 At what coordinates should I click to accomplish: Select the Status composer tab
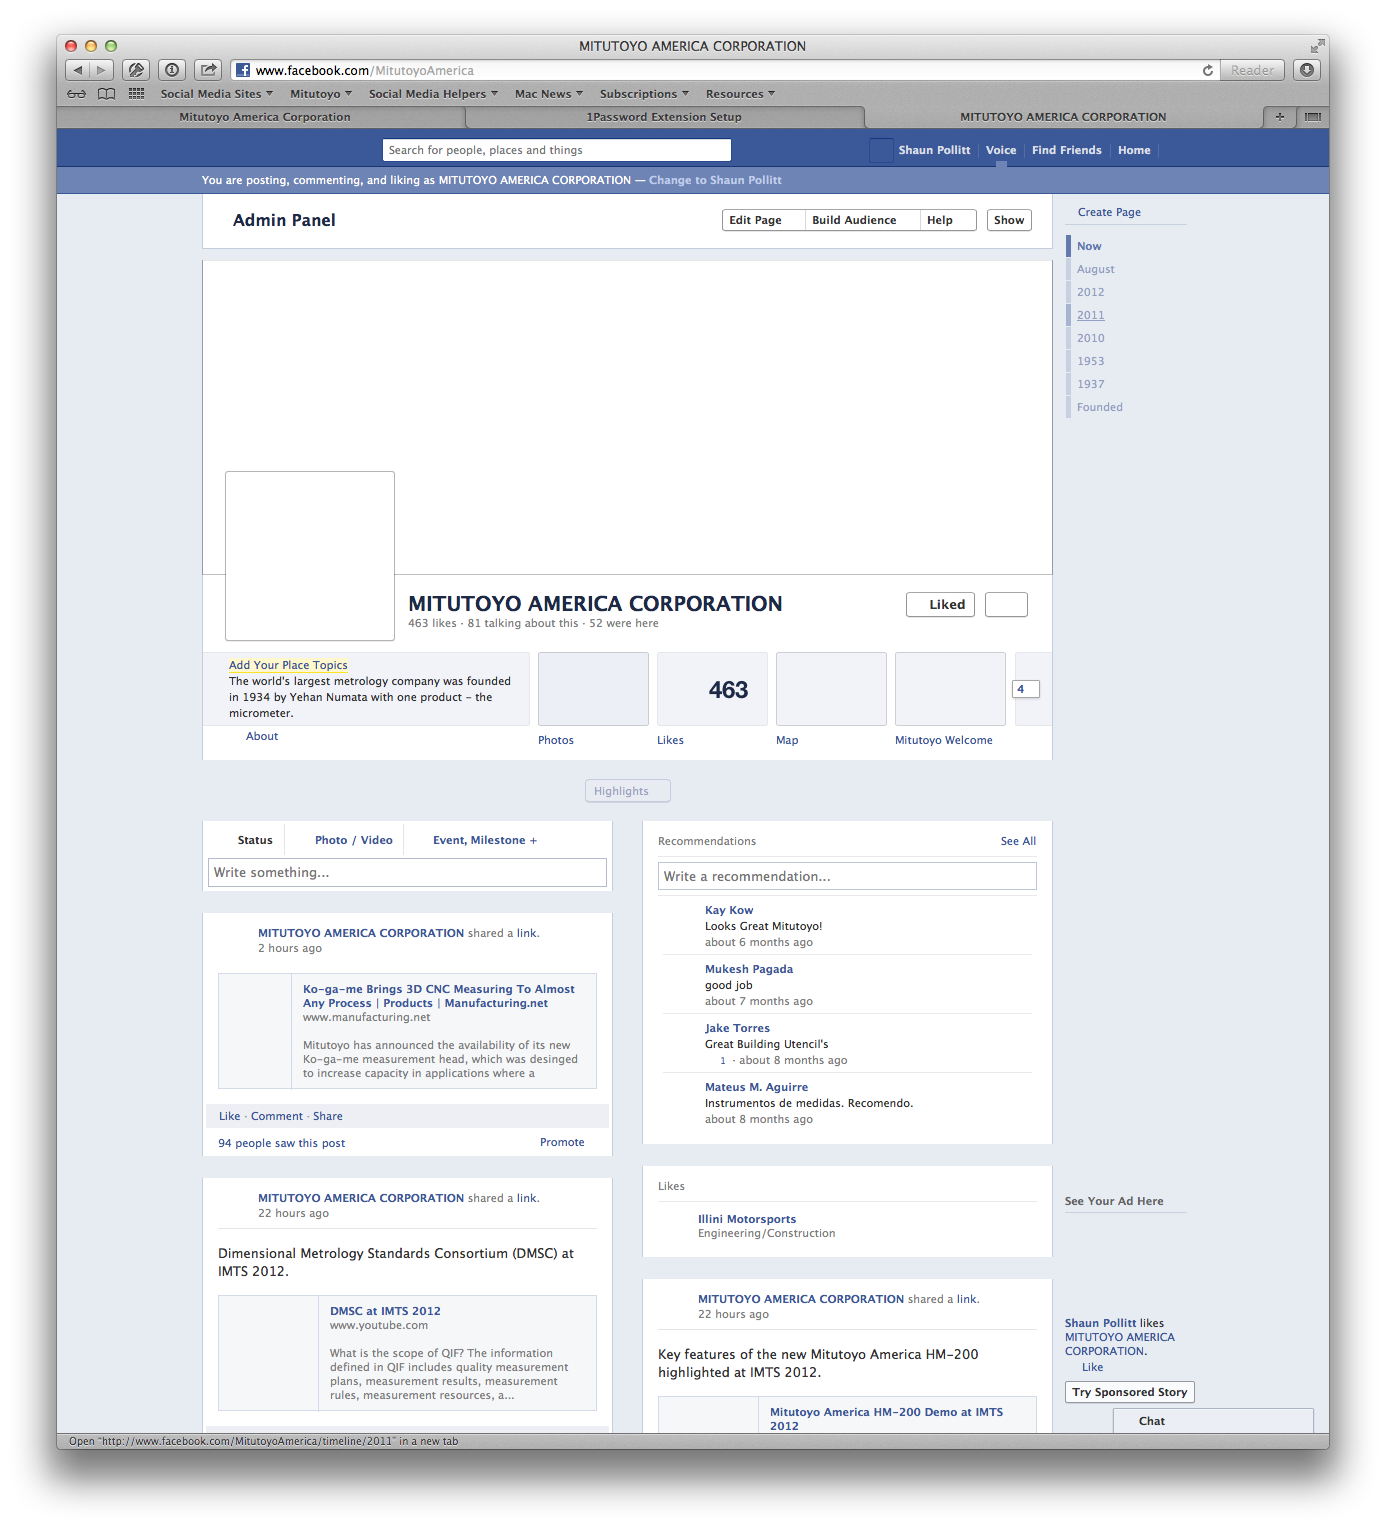(255, 840)
